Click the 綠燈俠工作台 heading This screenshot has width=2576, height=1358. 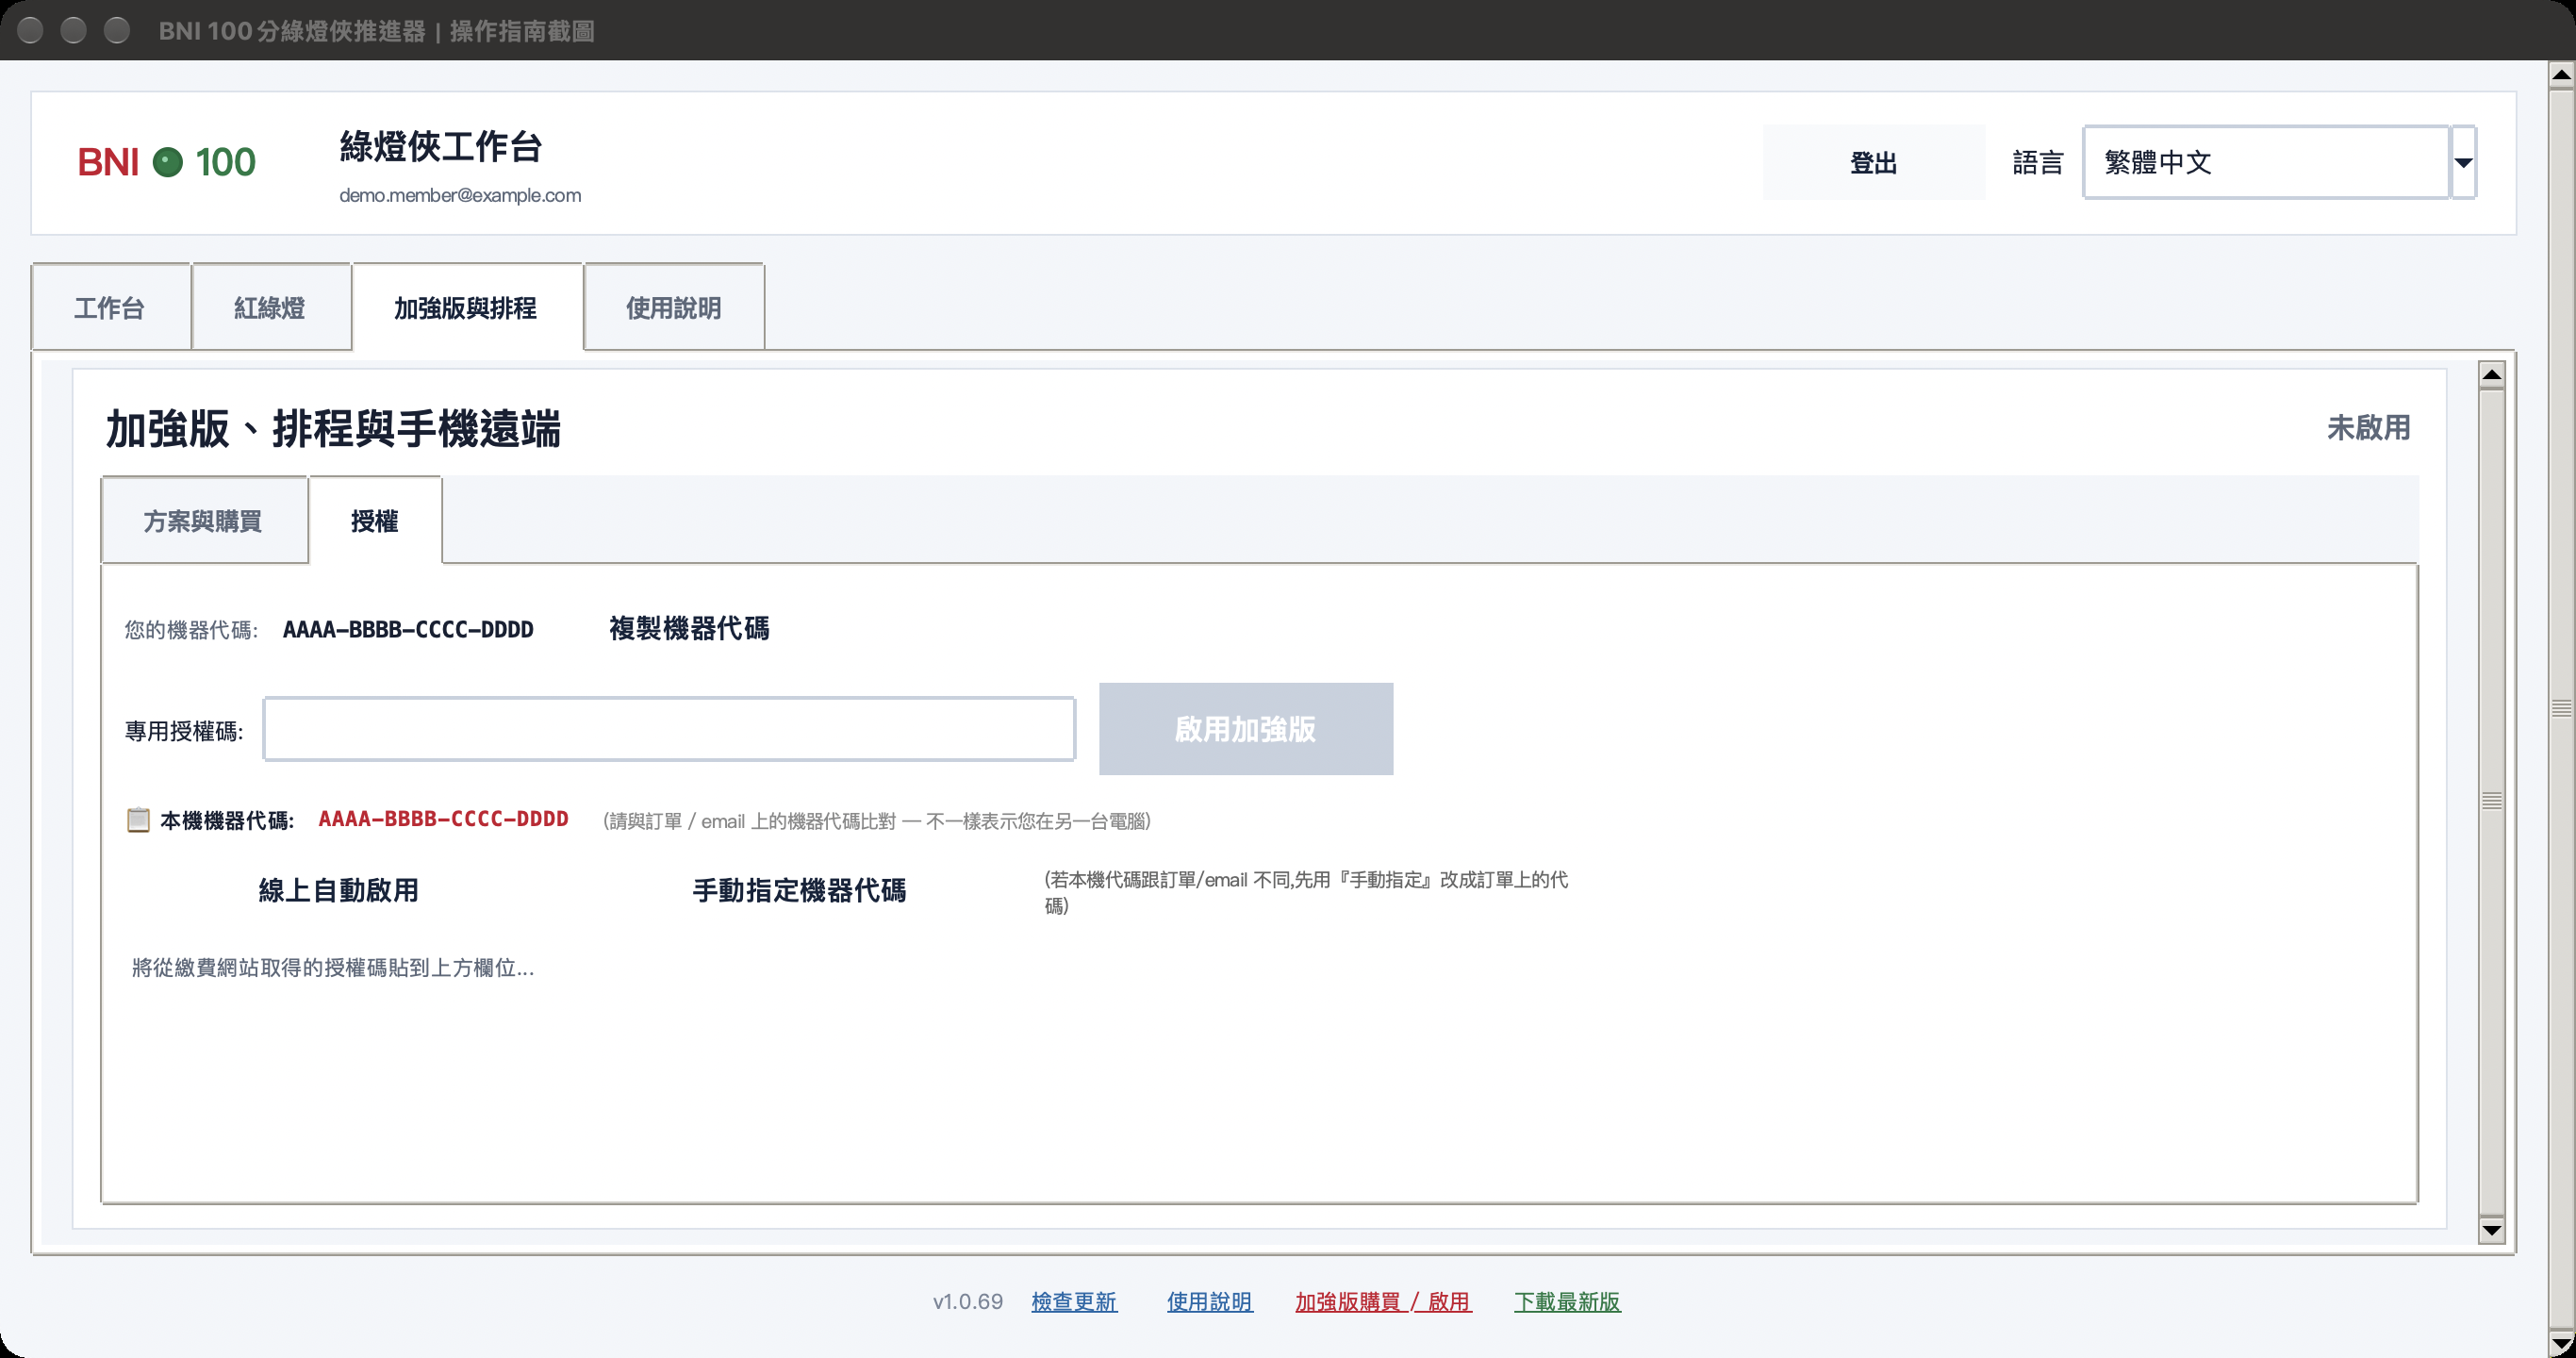[x=441, y=147]
